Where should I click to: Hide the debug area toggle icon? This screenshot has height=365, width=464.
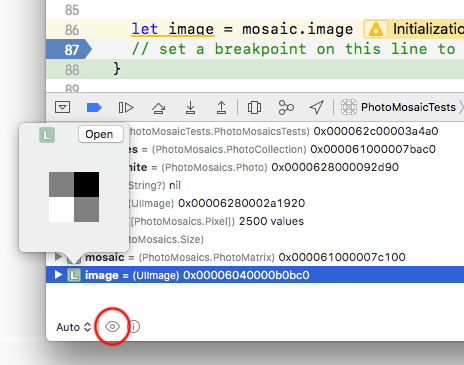[x=62, y=107]
